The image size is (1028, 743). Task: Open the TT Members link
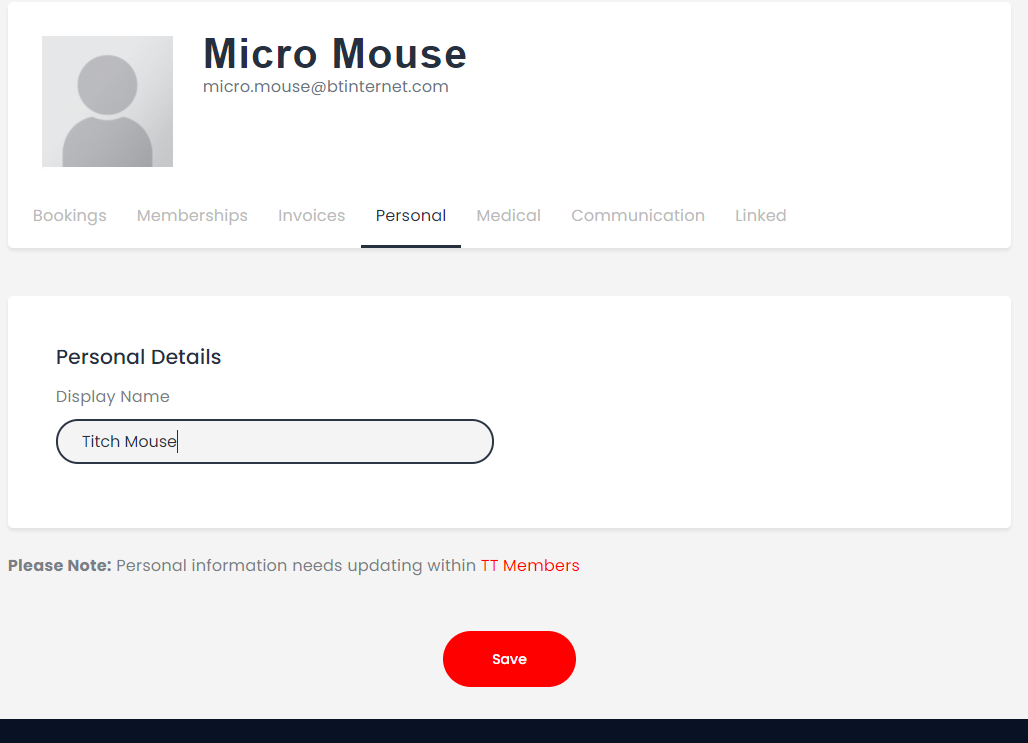530,565
